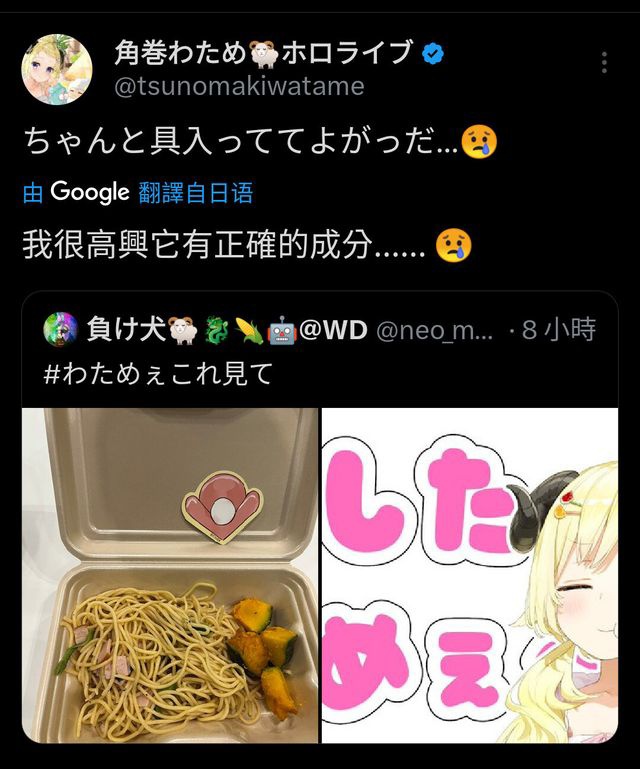This screenshot has height=769, width=640.
Task: Click the quoted username 負け犬
Action: tap(127, 329)
